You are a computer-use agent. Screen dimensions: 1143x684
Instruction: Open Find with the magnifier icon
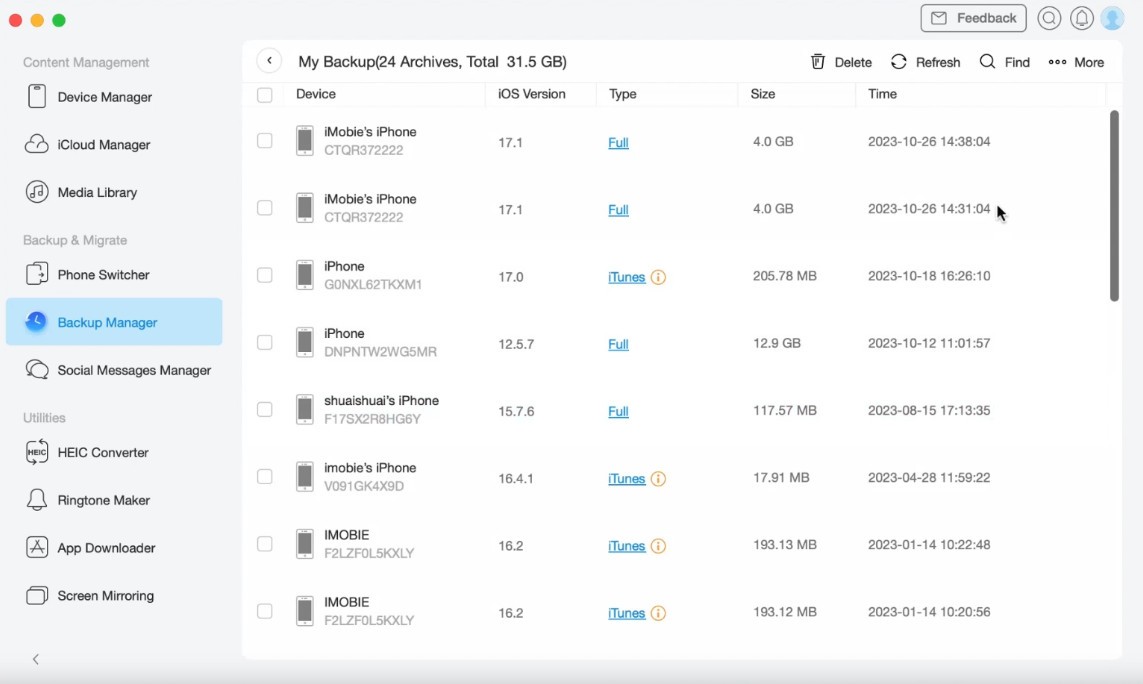point(987,62)
